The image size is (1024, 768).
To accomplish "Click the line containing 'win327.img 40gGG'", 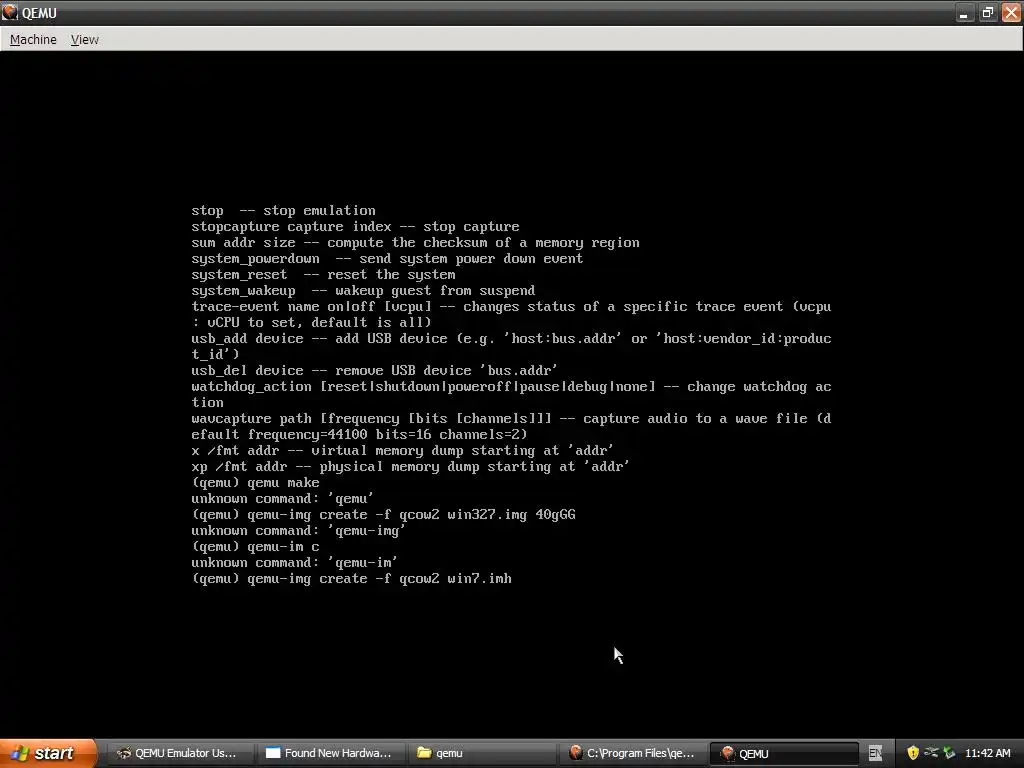I will click(383, 515).
